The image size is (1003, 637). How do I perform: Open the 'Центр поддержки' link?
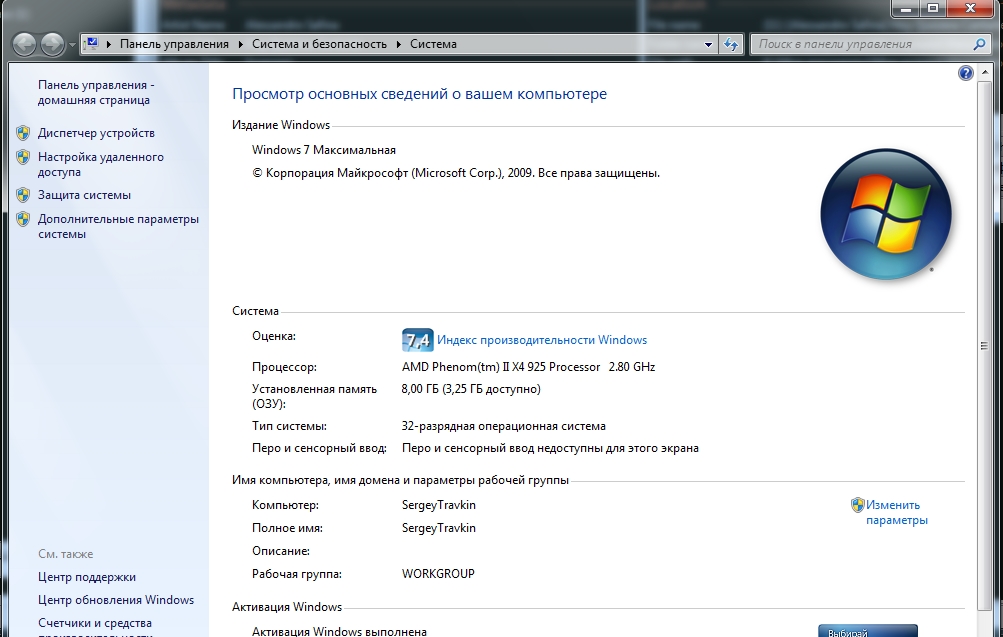point(87,577)
